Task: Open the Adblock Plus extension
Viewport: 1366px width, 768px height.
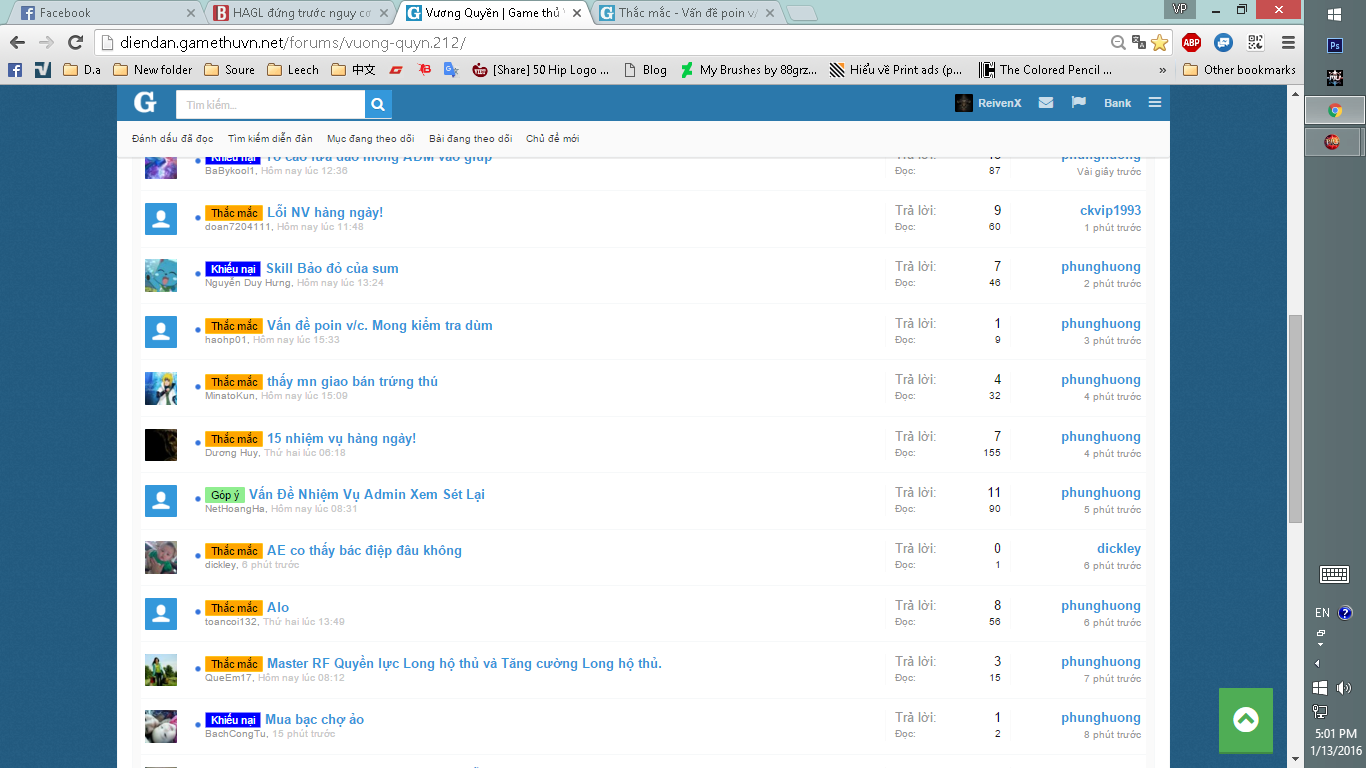Action: (x=1191, y=42)
